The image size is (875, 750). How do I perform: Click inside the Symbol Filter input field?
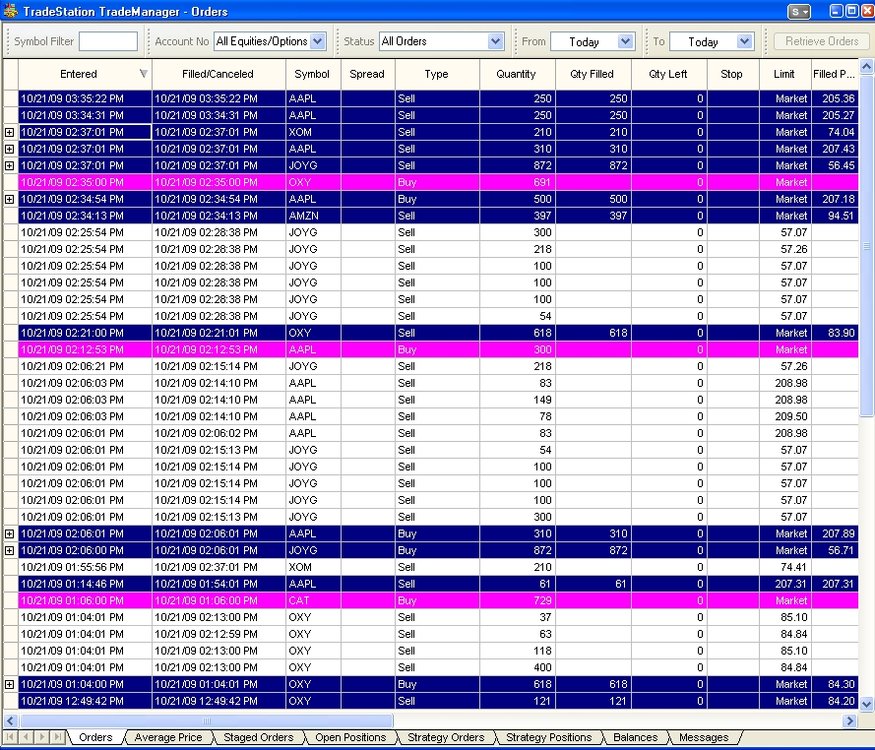(x=108, y=41)
